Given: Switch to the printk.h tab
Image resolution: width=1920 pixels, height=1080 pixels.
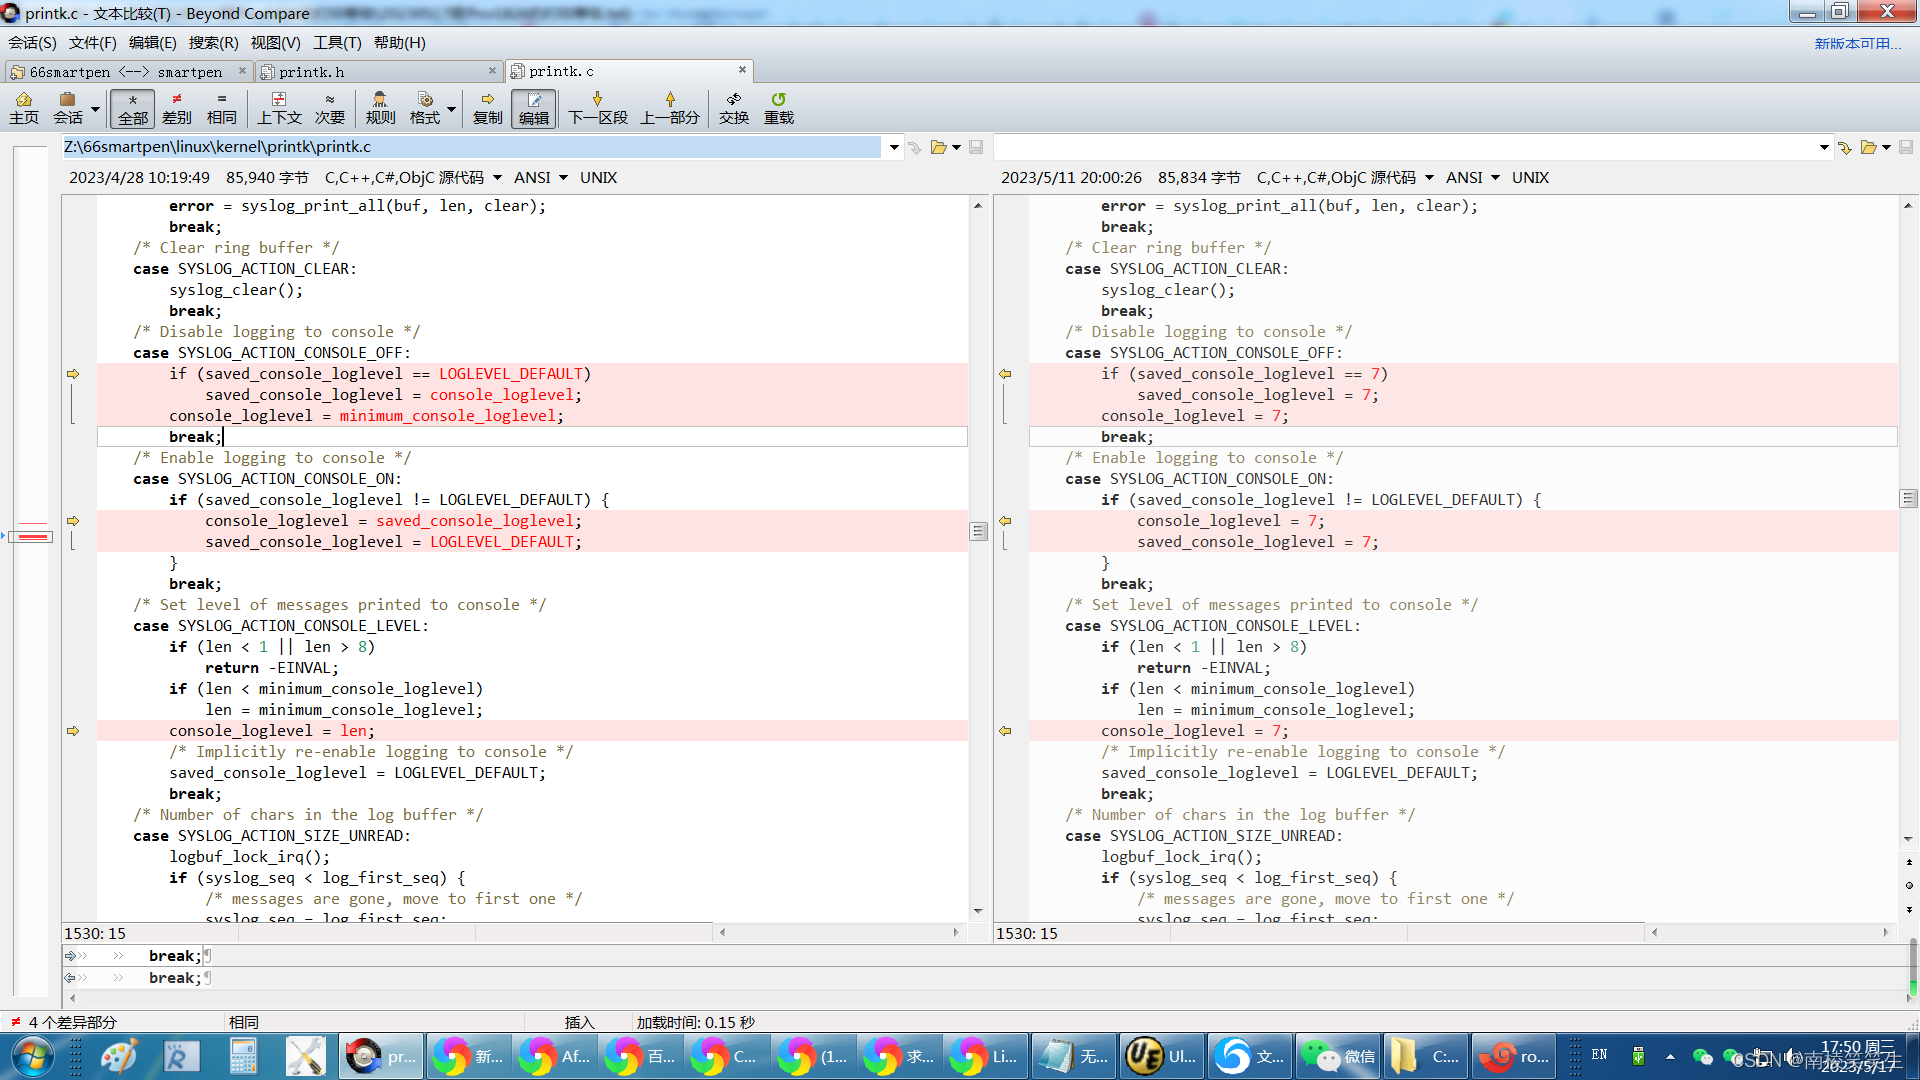Looking at the screenshot, I should [x=312, y=72].
